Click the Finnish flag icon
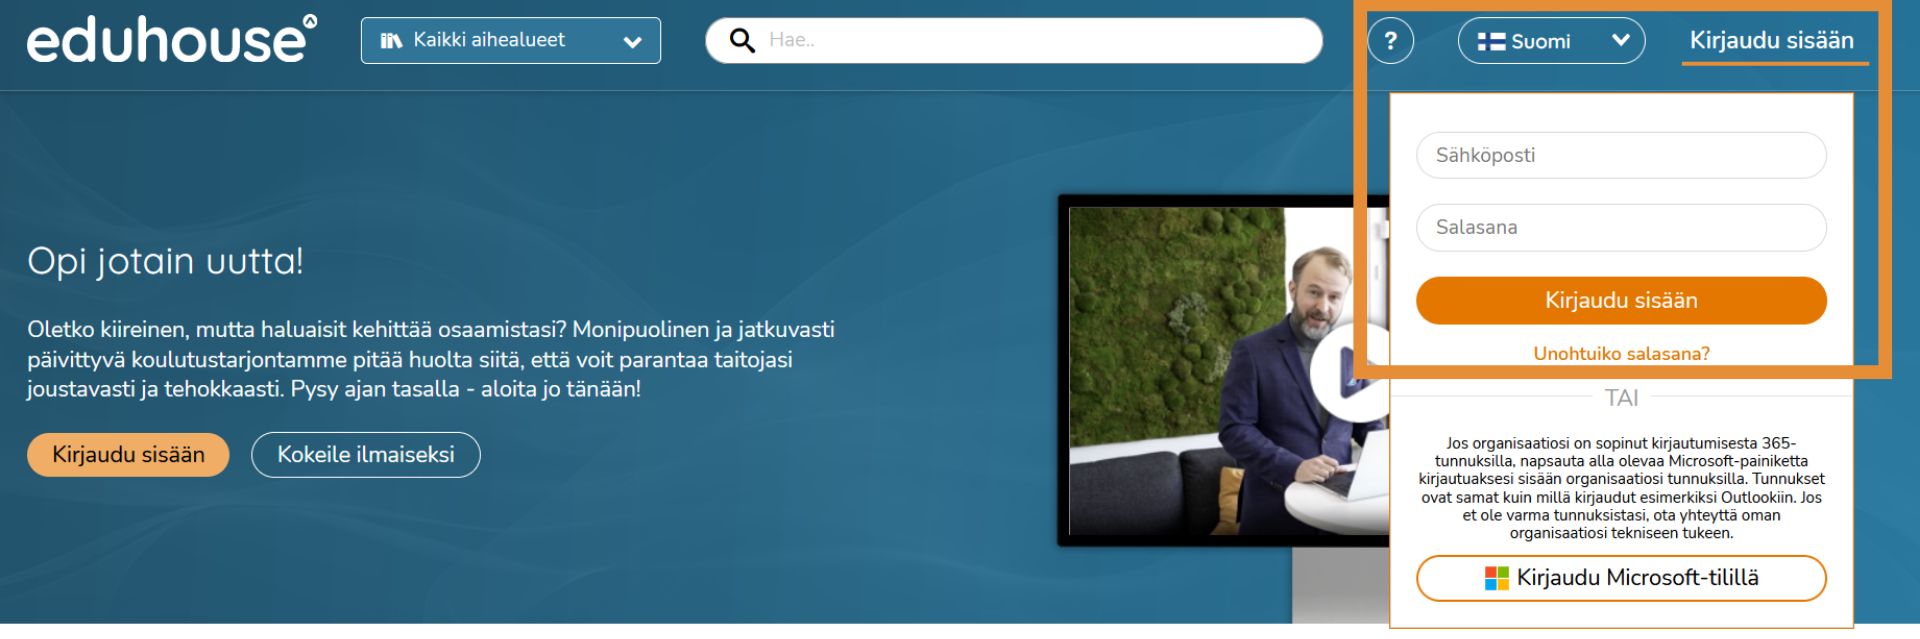This screenshot has height=639, width=1920. click(1491, 42)
